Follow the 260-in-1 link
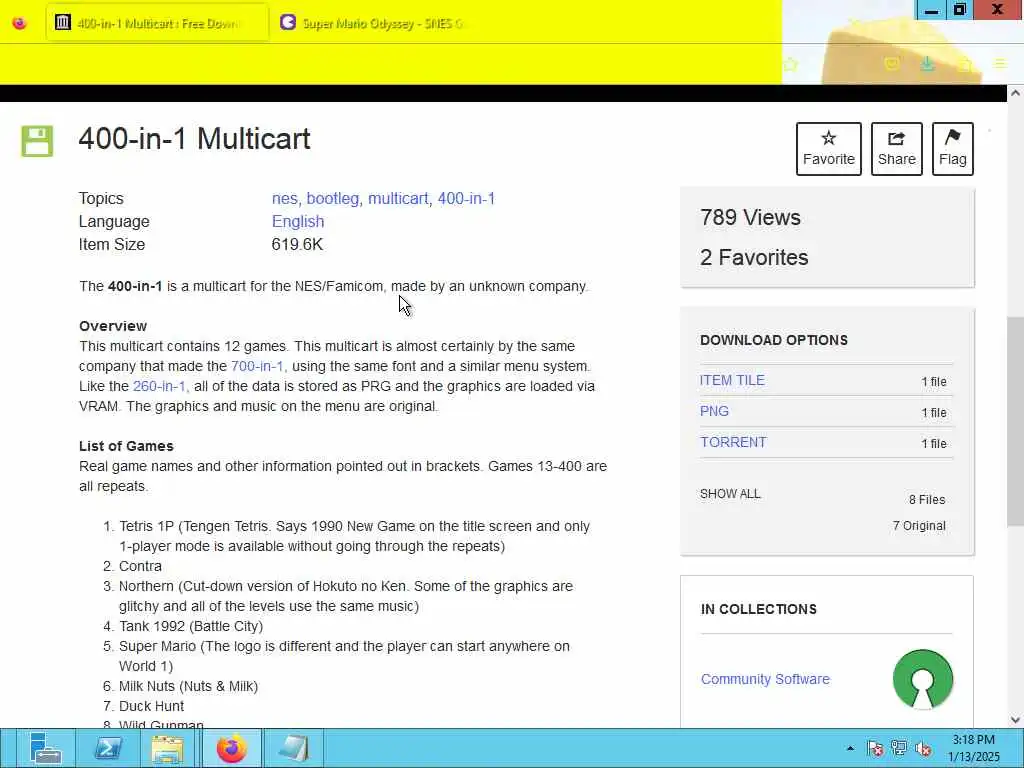 [159, 386]
